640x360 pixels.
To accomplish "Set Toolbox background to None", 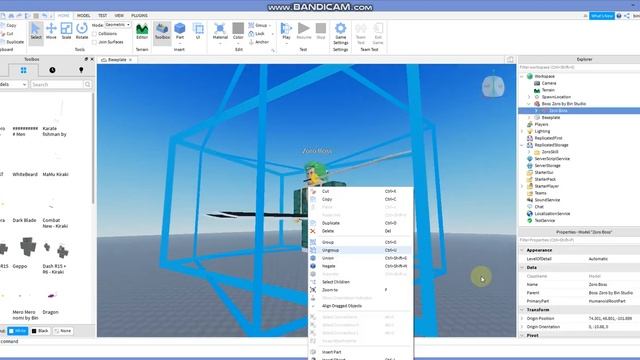I will point(63,331).
